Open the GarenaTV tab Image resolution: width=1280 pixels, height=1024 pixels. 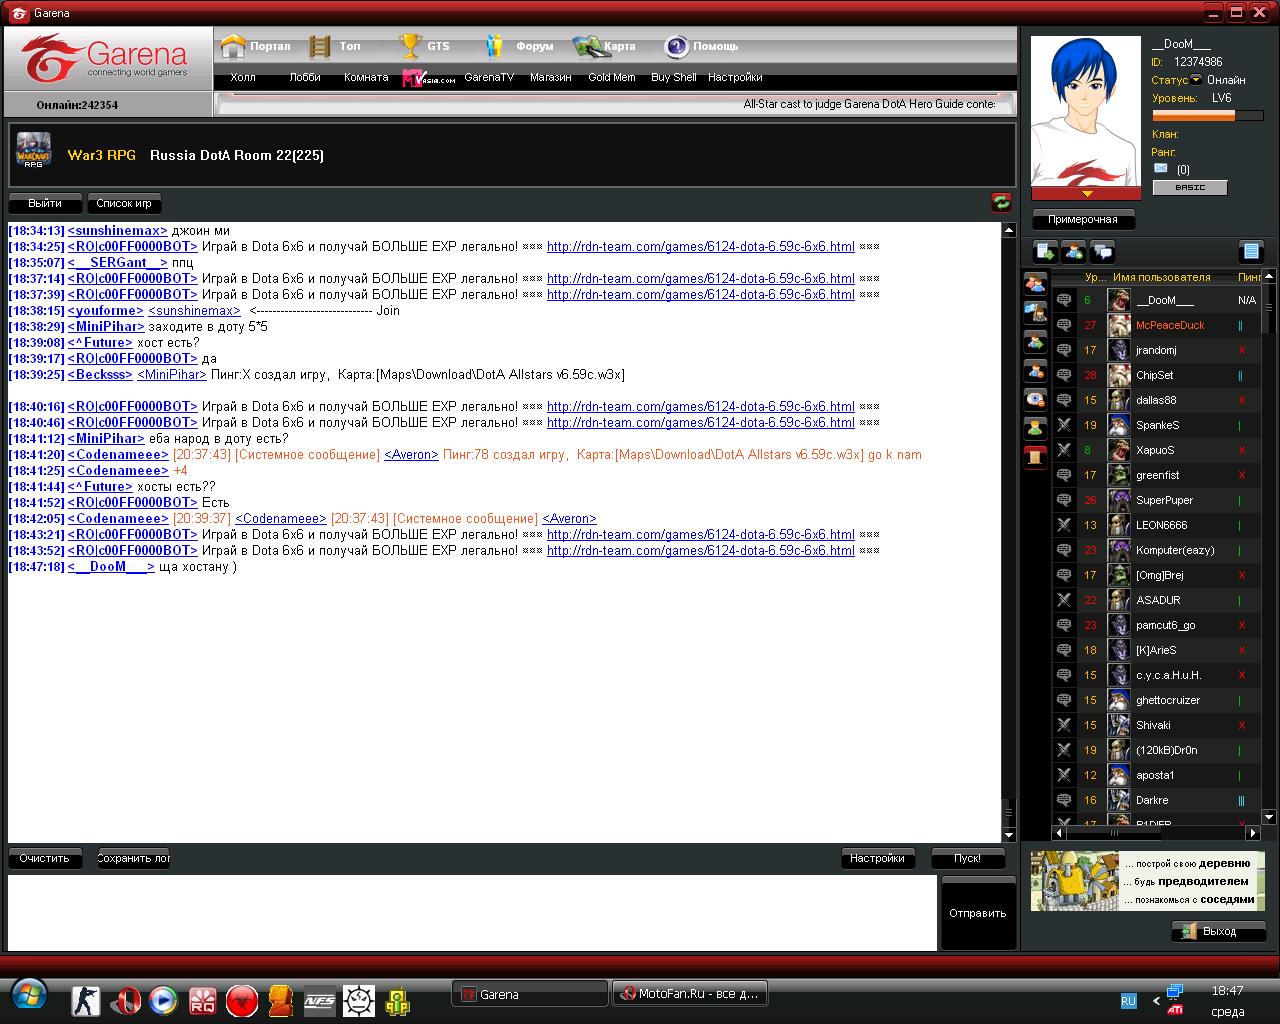tap(489, 77)
